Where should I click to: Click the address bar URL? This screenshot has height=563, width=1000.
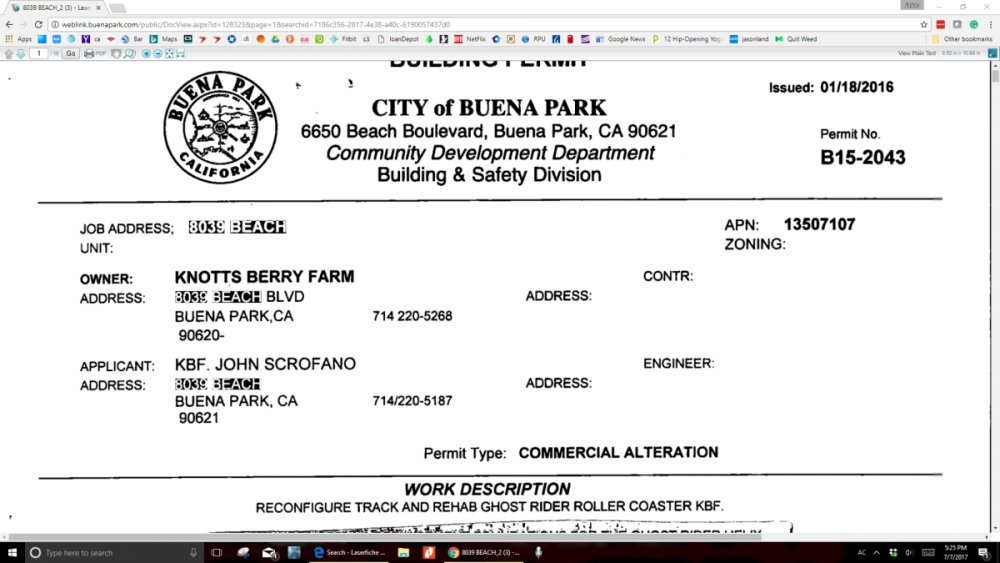(x=300, y=24)
